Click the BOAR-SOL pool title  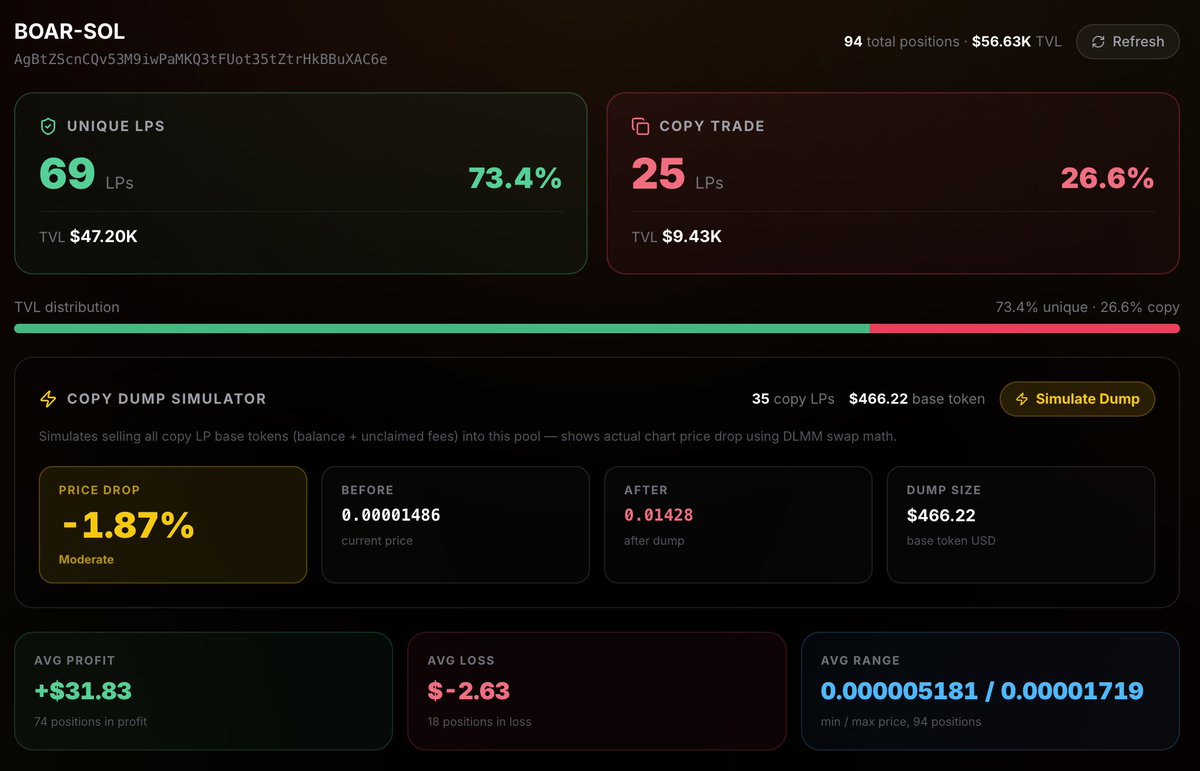[x=70, y=32]
